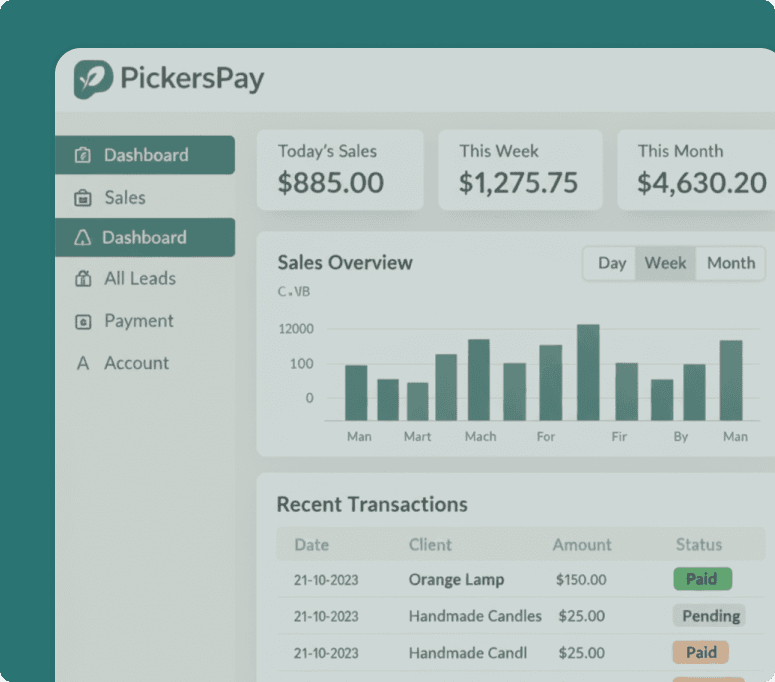Viewport: 775px width, 682px height.
Task: Select the Week view tab
Action: (665, 263)
